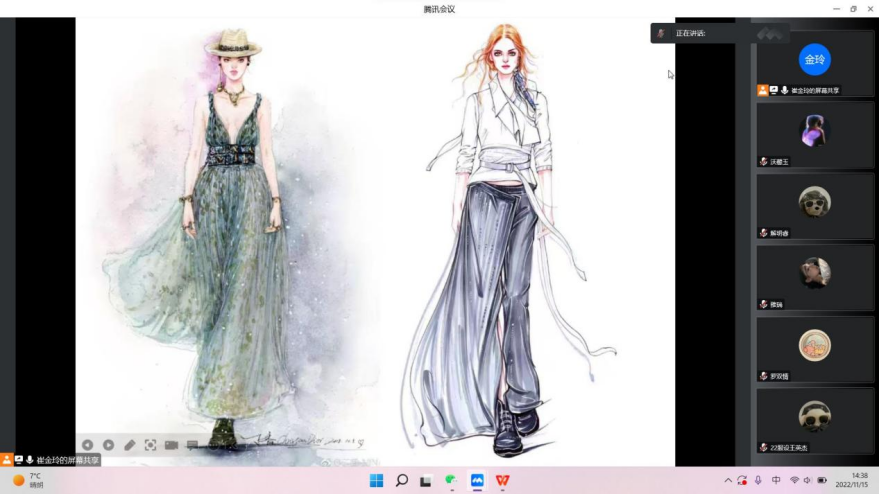This screenshot has width=879, height=495.
Task: Open the Wi-Fi network tray icon
Action: [794, 480]
